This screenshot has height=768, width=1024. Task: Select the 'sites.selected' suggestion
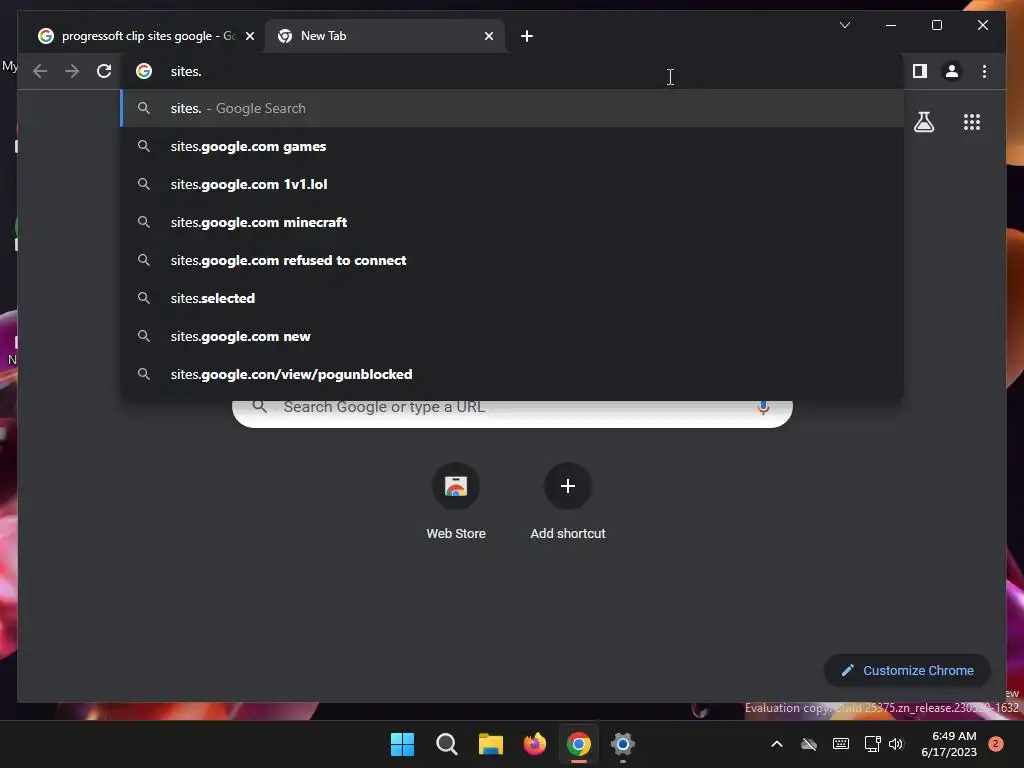[512, 298]
